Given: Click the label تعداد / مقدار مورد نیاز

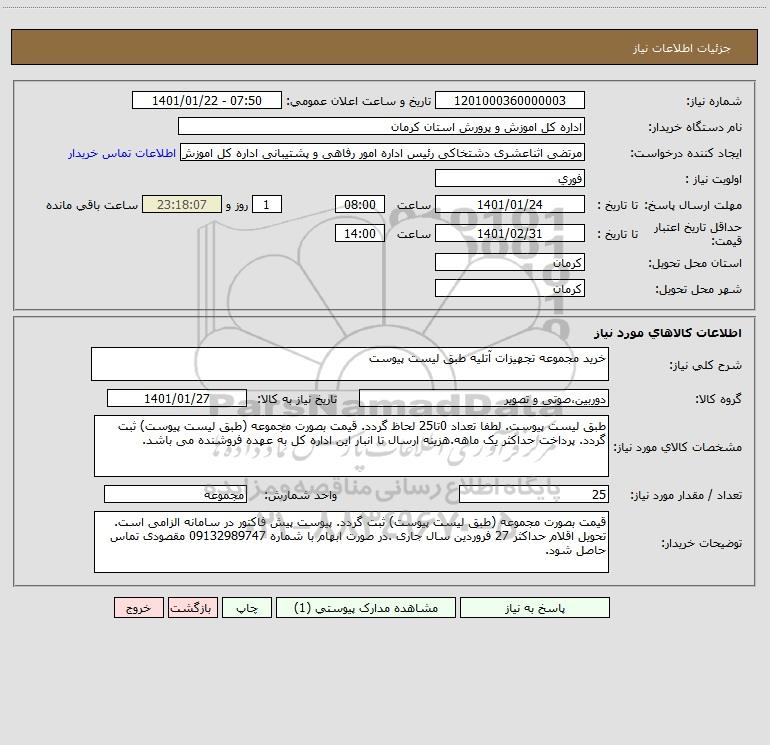Looking at the screenshot, I should coord(686,496).
